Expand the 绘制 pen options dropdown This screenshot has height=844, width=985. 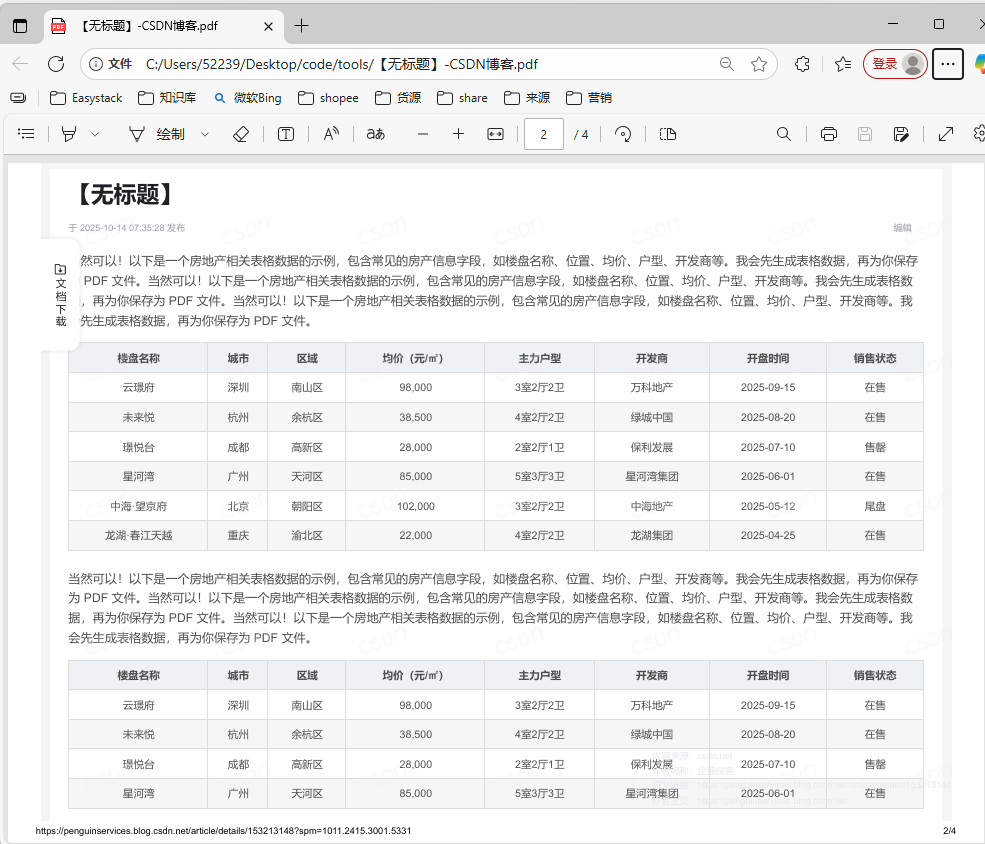coord(205,133)
